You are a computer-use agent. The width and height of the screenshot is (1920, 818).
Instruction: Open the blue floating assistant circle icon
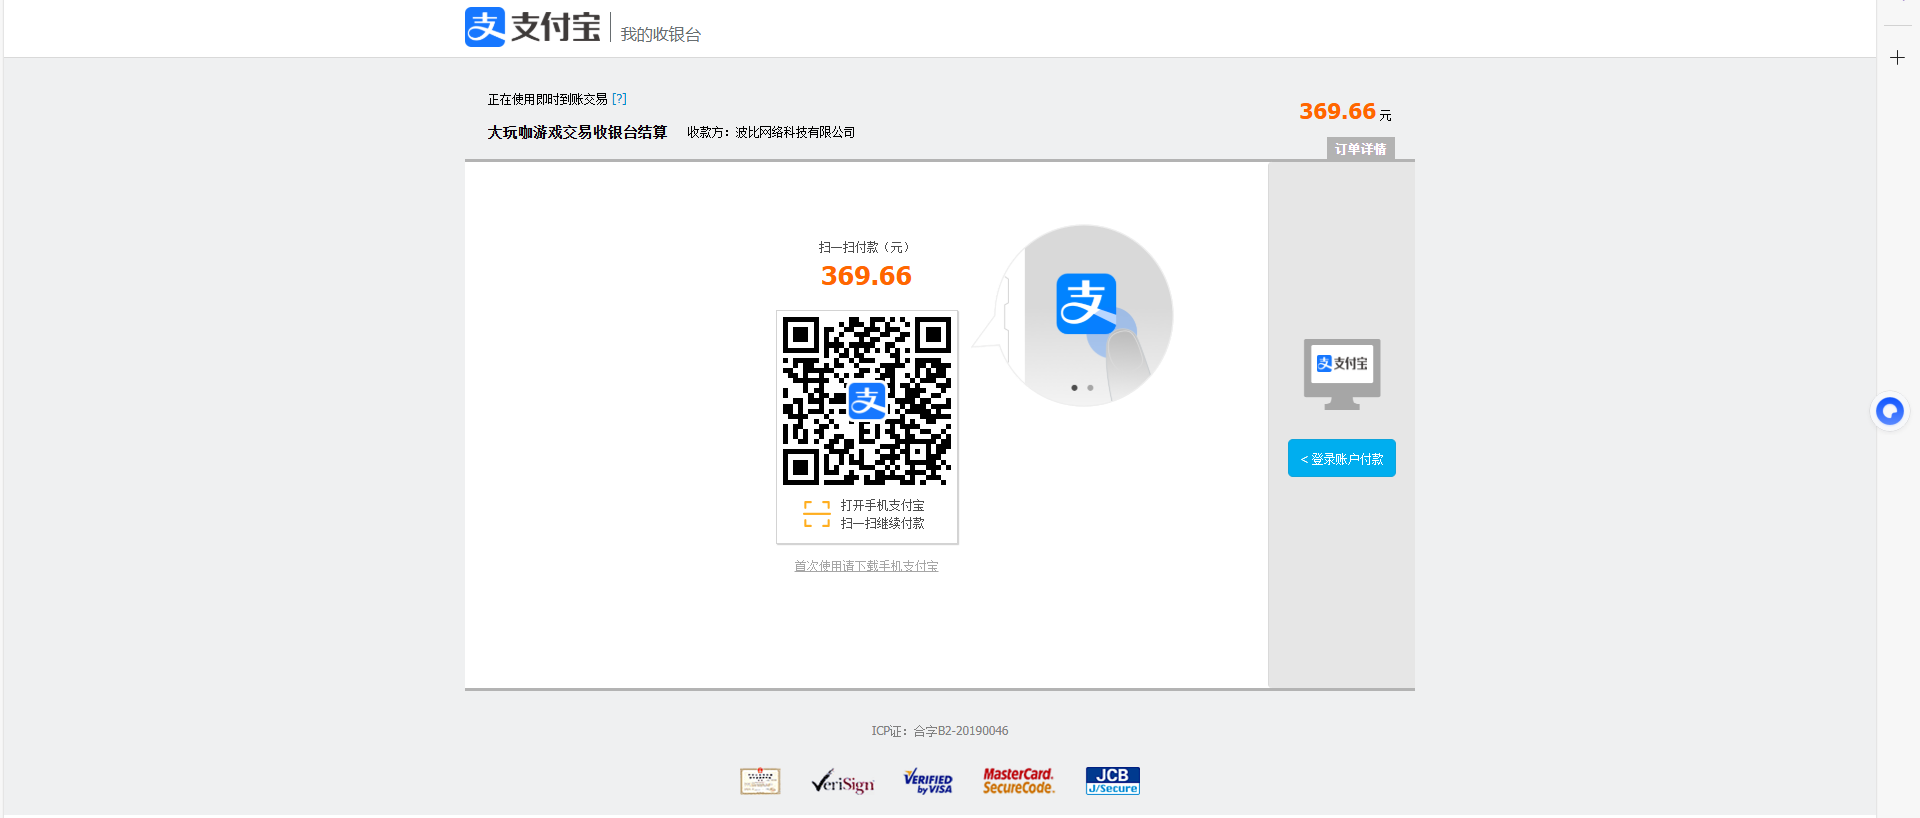coord(1889,411)
